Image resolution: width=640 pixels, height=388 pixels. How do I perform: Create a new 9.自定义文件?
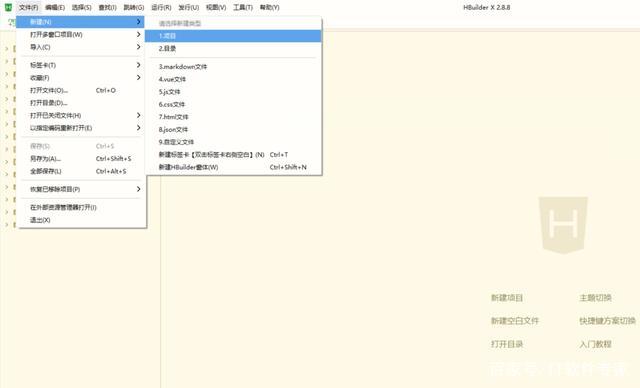pyautogui.click(x=233, y=142)
